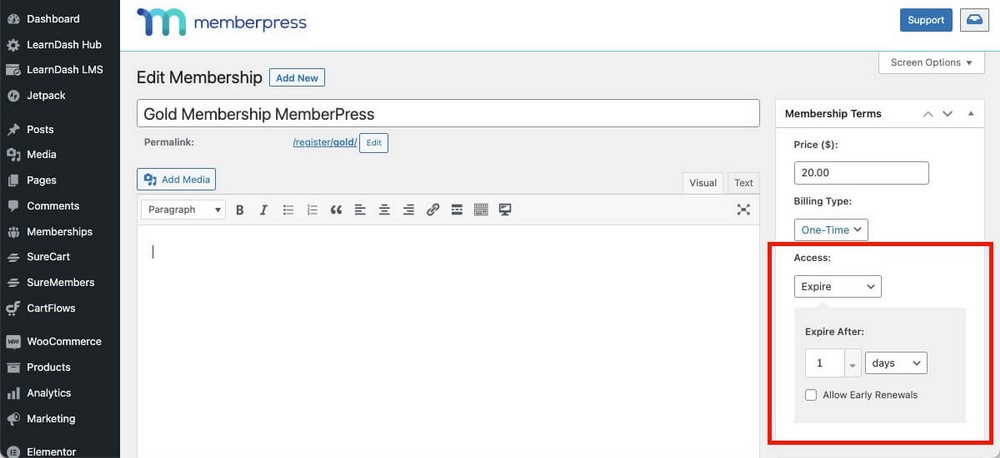Switch to the Text editor tab

(x=743, y=182)
